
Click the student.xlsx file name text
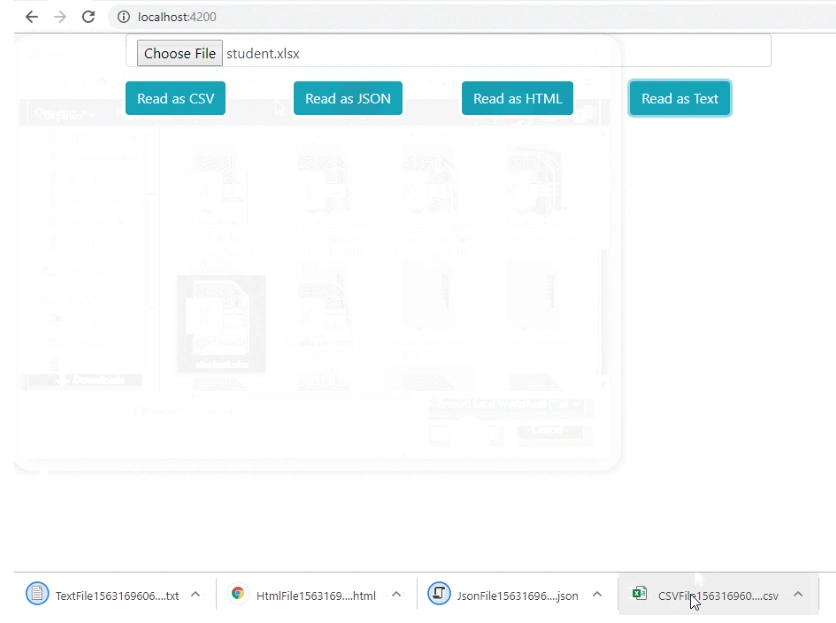click(x=263, y=53)
